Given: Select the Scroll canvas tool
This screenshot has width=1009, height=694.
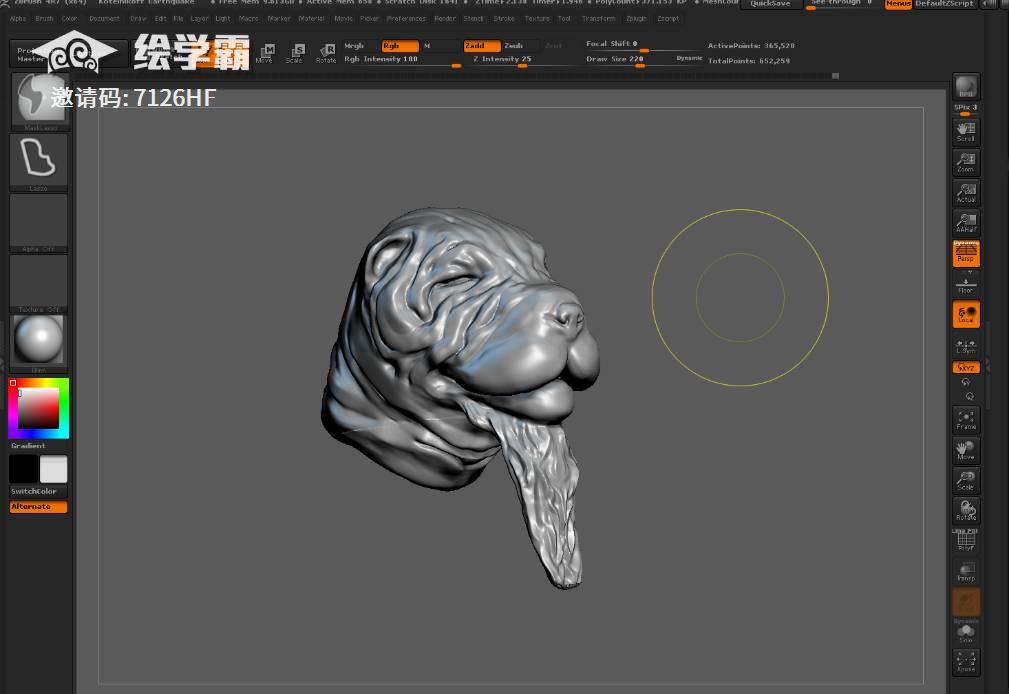Looking at the screenshot, I should tap(965, 132).
